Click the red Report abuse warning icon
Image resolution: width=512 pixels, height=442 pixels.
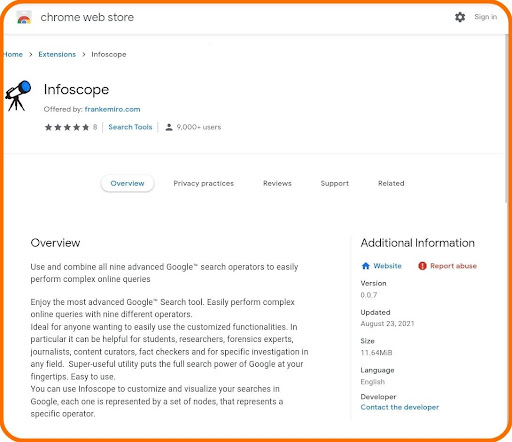coord(422,266)
